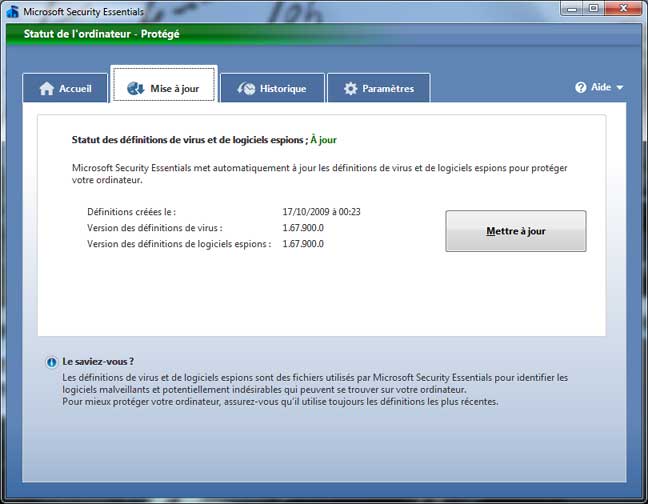Maximize the Security Essentials window
Screen dimensions: 648x504
pos(594,8)
